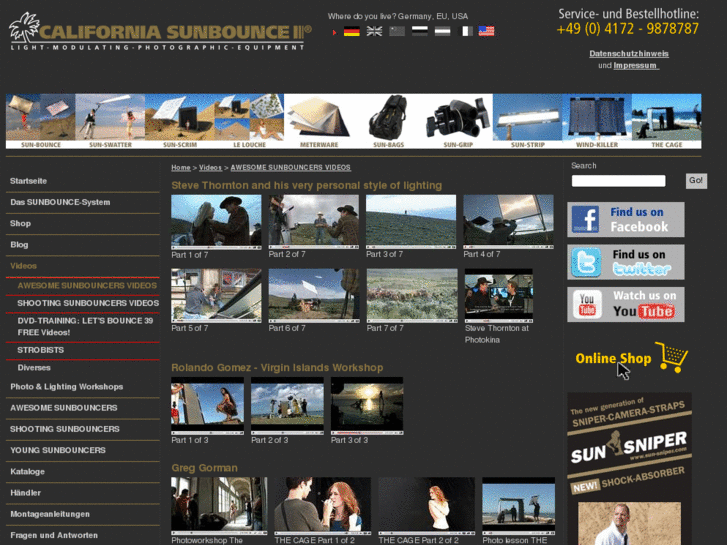Open Shop in the sidebar menu
Image resolution: width=727 pixels, height=545 pixels.
click(x=20, y=224)
